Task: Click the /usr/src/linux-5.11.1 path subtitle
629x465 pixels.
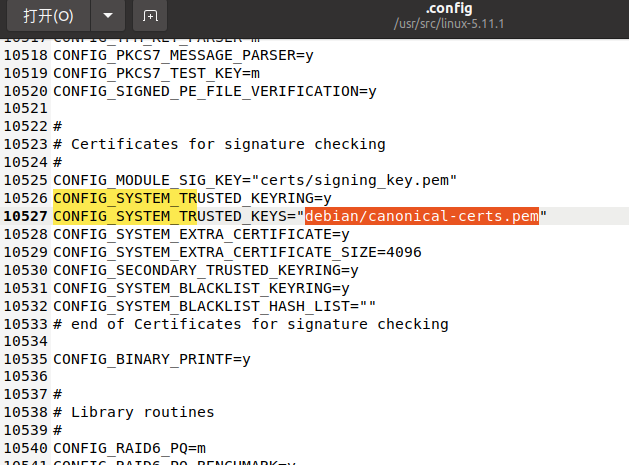Action: 449,24
